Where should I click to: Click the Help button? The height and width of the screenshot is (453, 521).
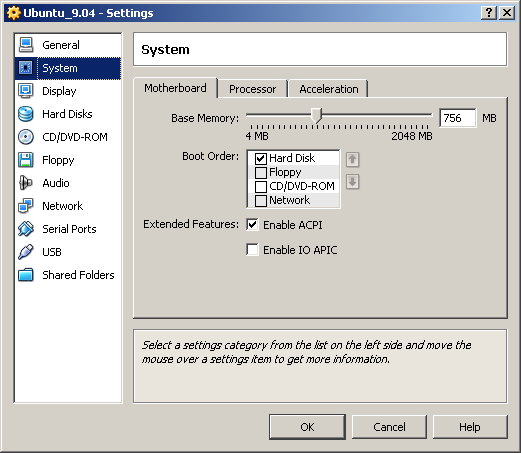click(x=470, y=427)
